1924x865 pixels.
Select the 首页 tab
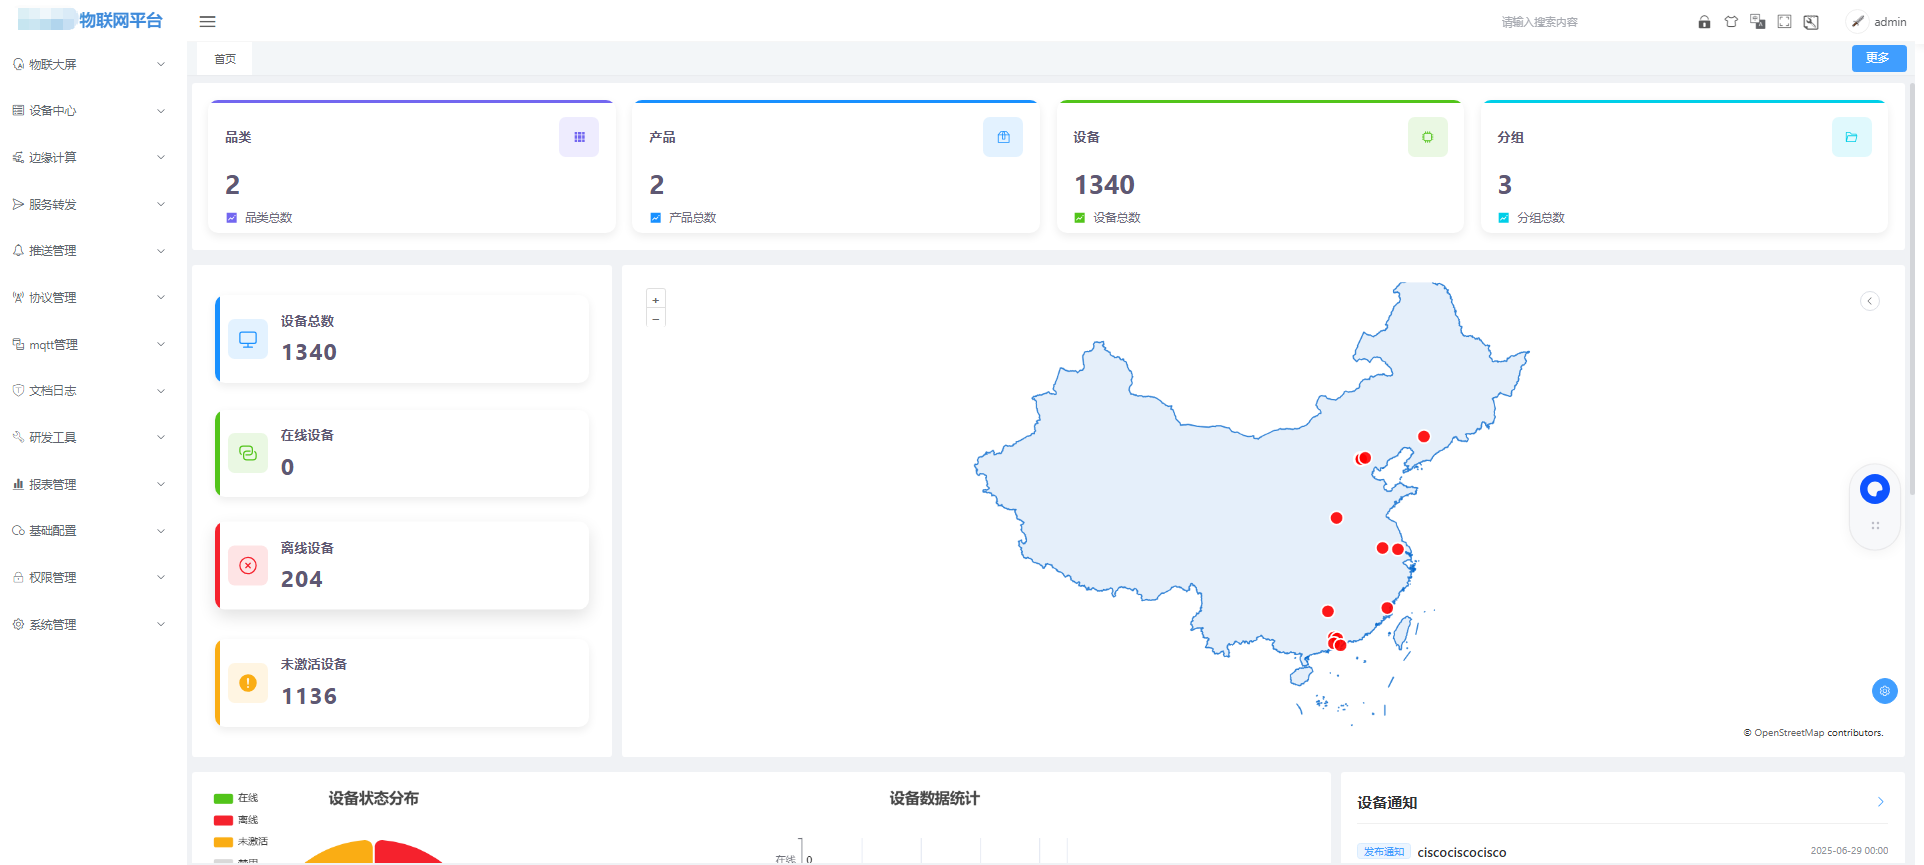(225, 59)
